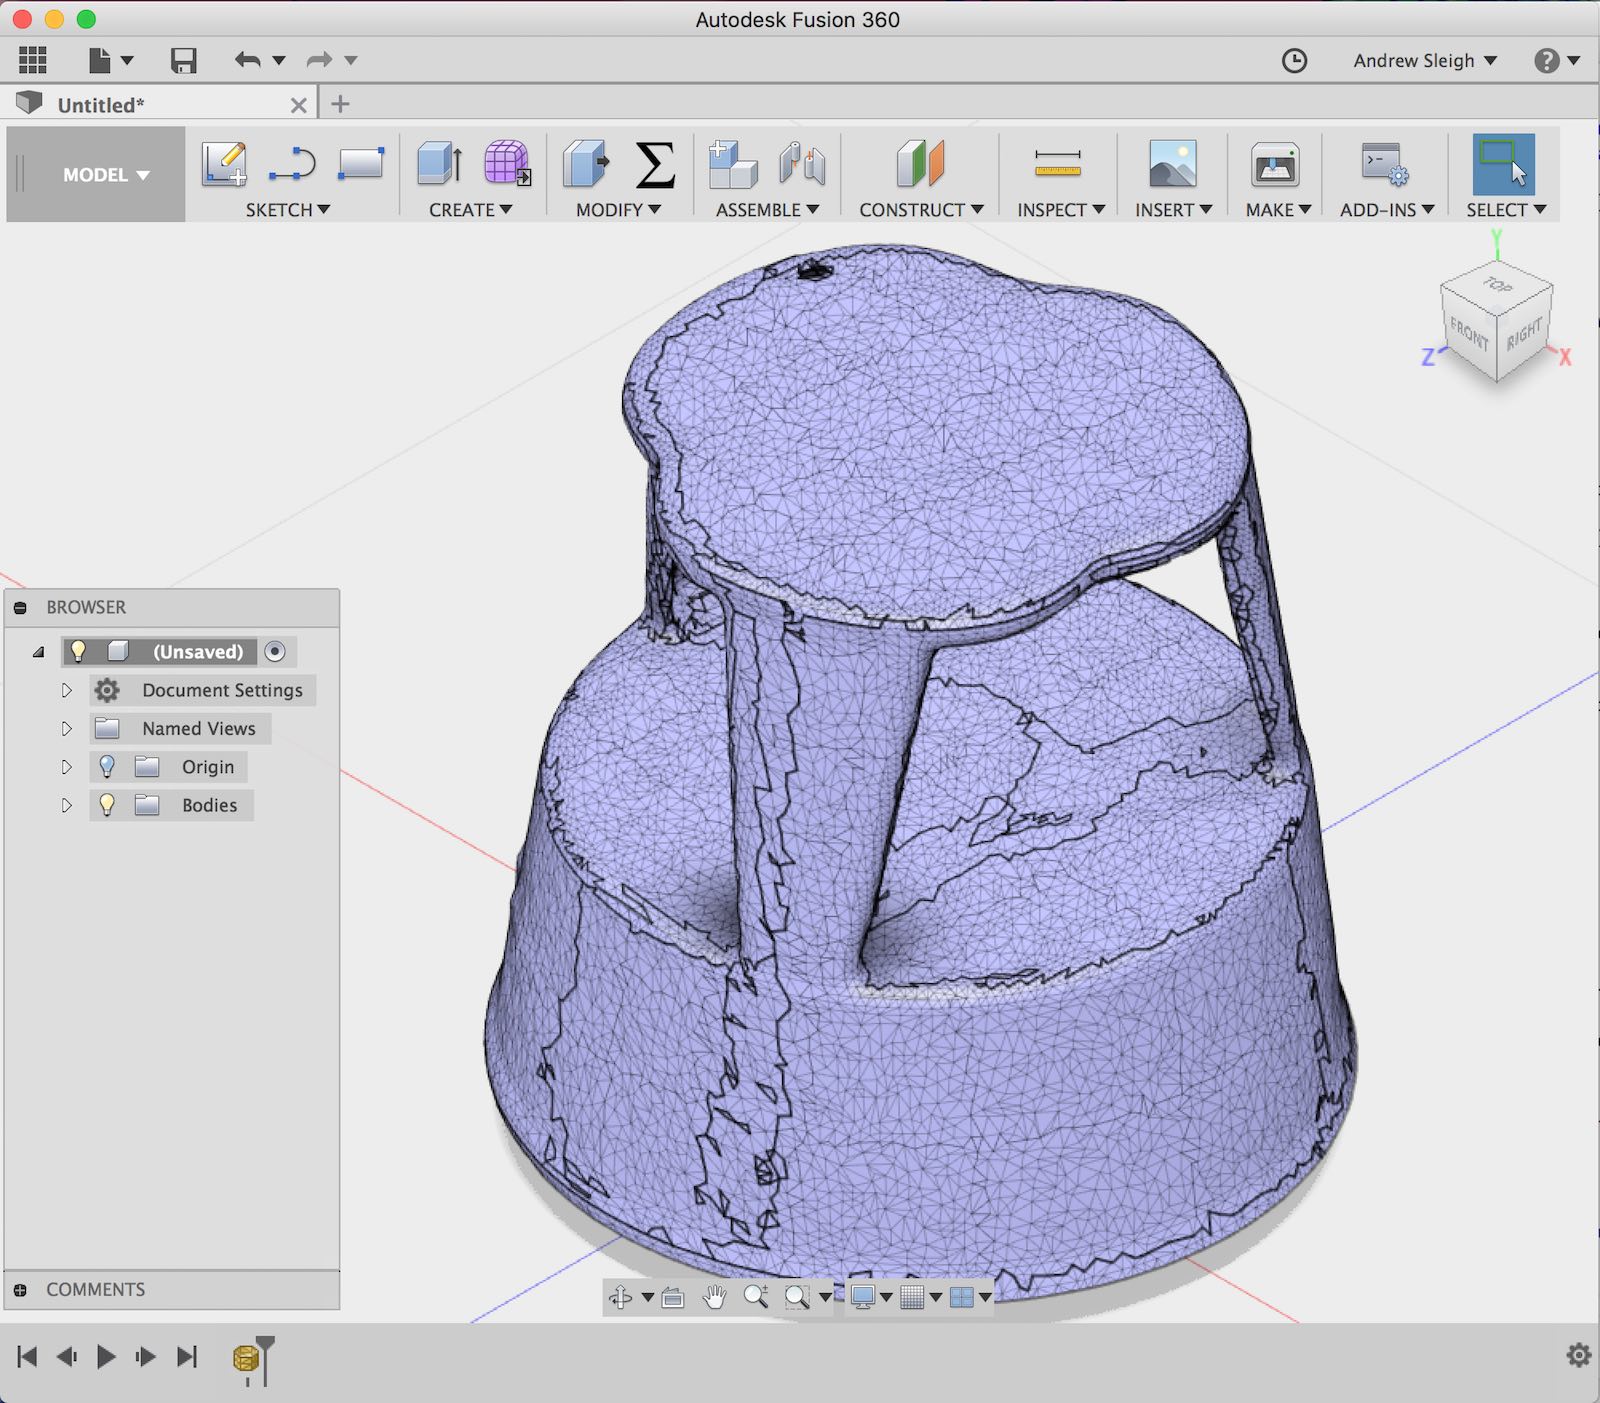Expand the Document Settings node
The height and width of the screenshot is (1403, 1600).
(67, 690)
